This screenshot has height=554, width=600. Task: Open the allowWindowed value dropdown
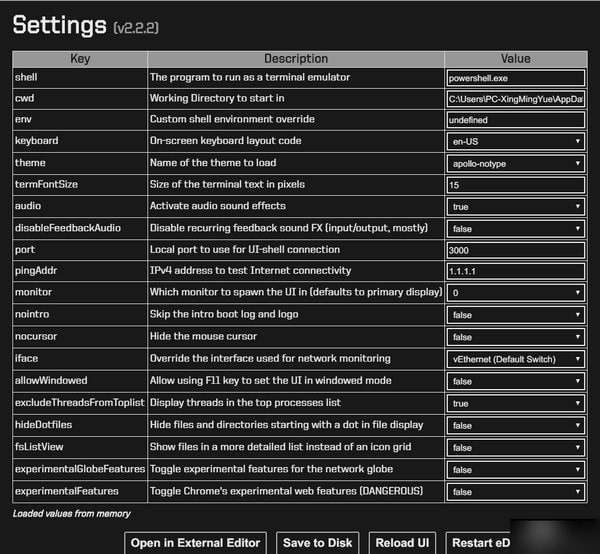pyautogui.click(x=515, y=381)
